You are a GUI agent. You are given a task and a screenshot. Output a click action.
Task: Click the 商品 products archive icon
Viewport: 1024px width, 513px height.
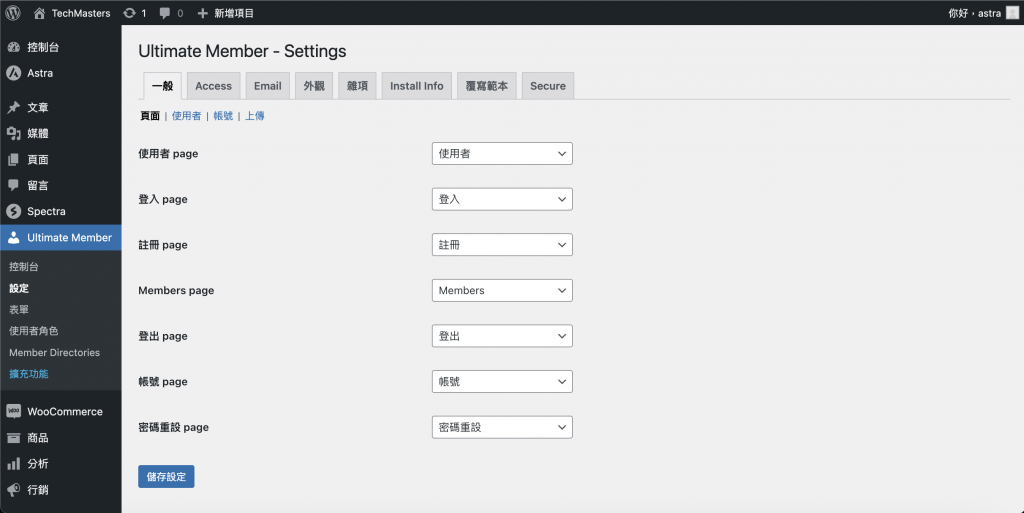pos(14,437)
